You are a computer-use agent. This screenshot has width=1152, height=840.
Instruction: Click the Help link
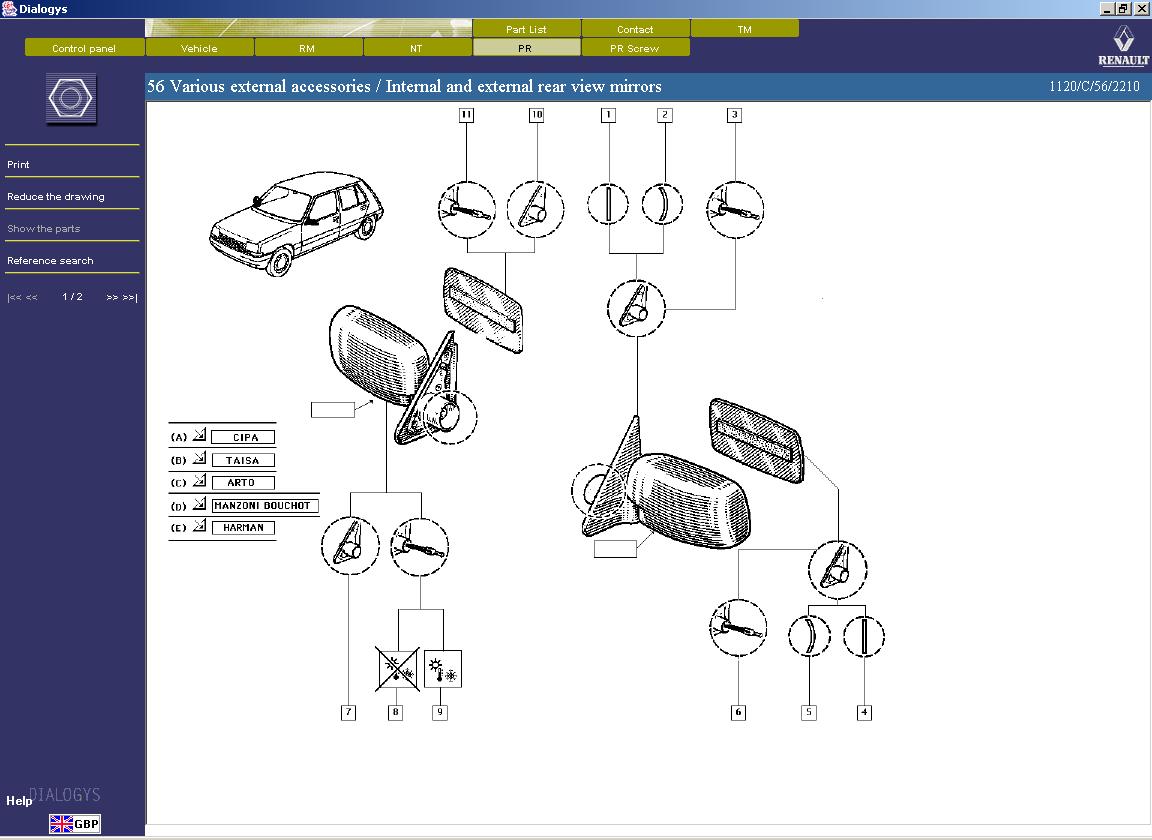pyautogui.click(x=19, y=800)
